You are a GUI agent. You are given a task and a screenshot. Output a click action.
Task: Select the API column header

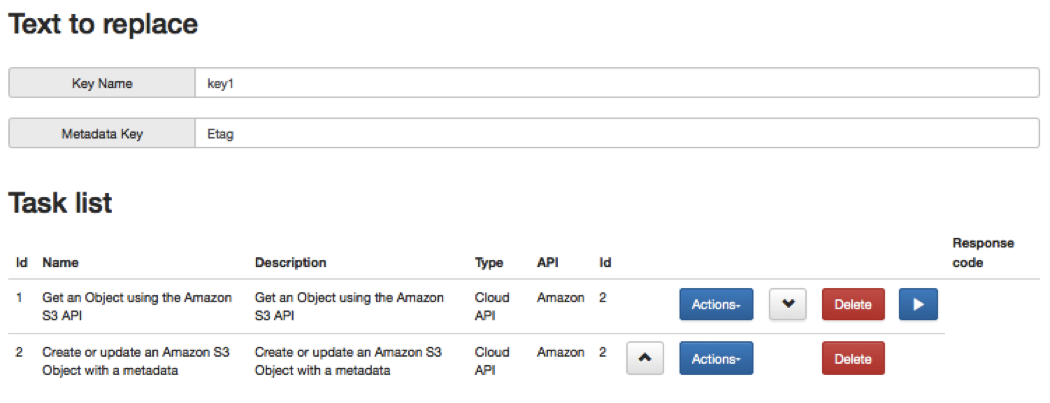[547, 262]
